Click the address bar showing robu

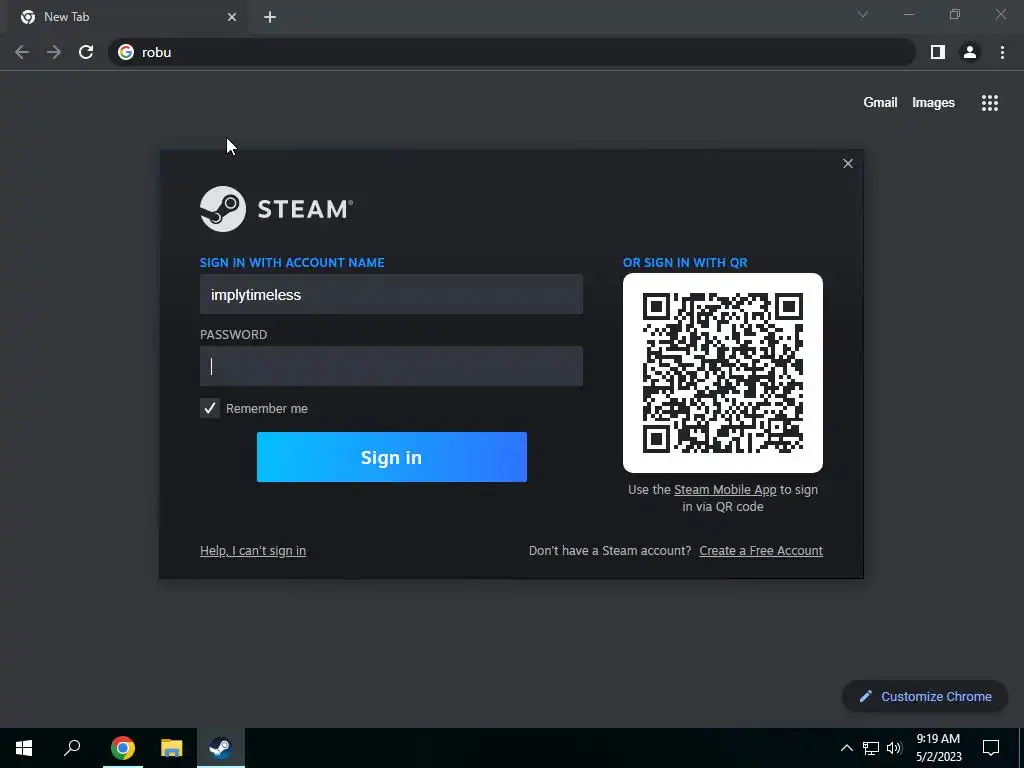point(511,52)
